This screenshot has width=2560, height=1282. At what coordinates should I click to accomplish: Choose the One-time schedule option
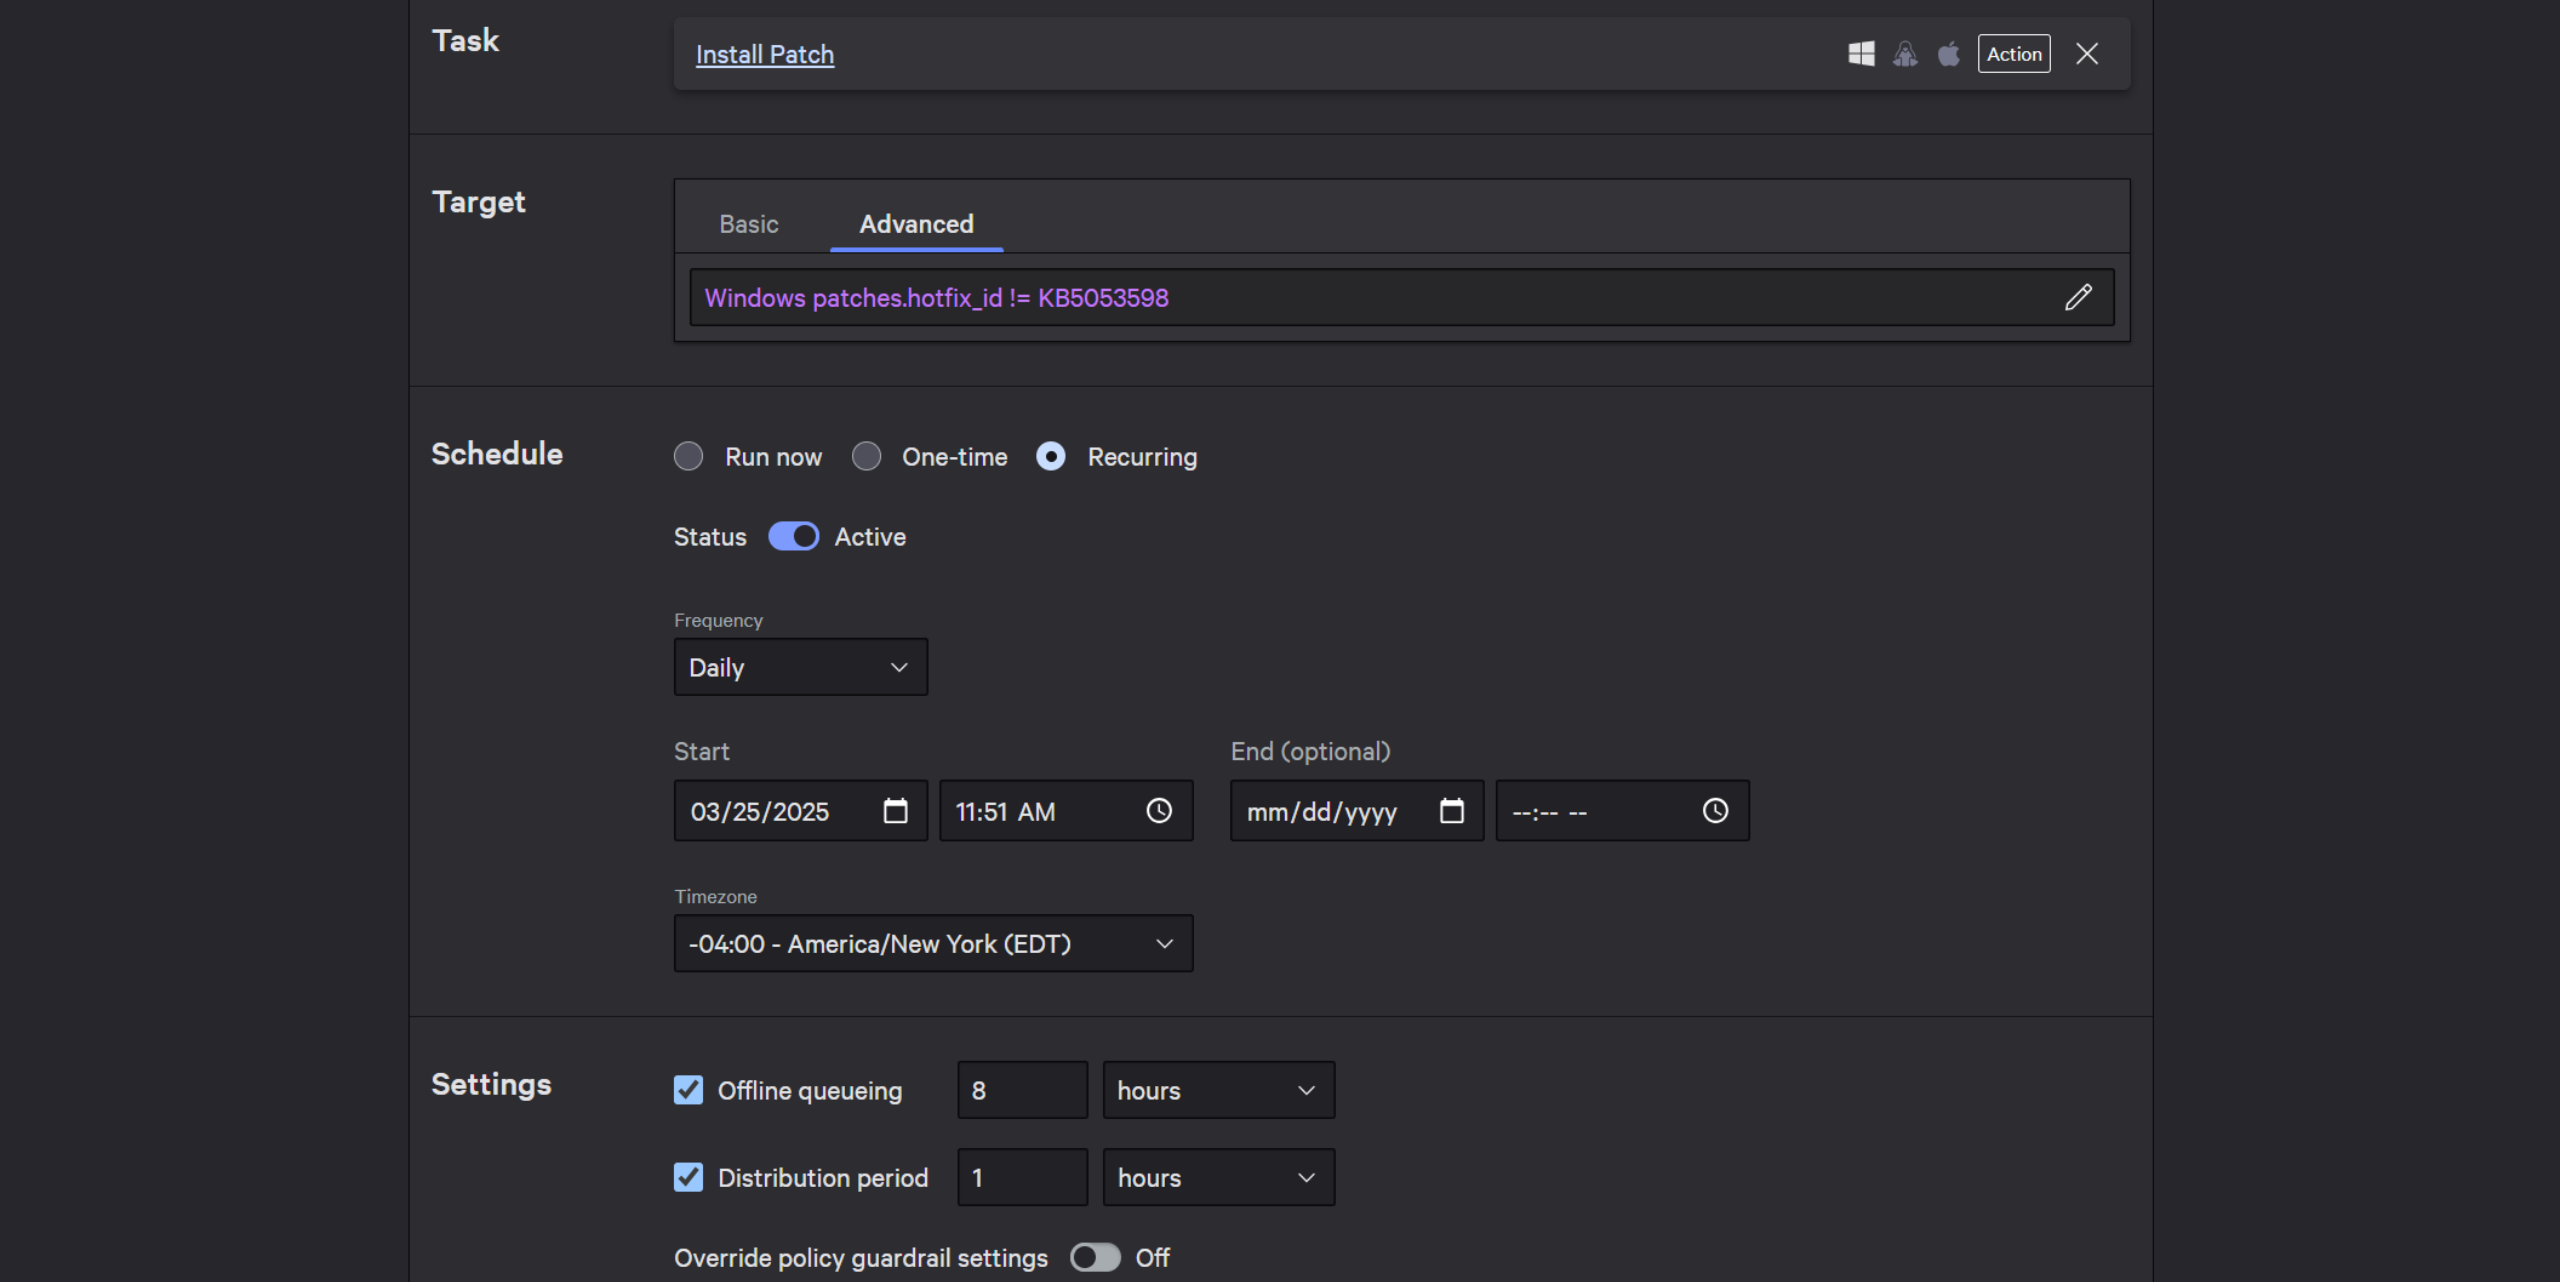(867, 457)
